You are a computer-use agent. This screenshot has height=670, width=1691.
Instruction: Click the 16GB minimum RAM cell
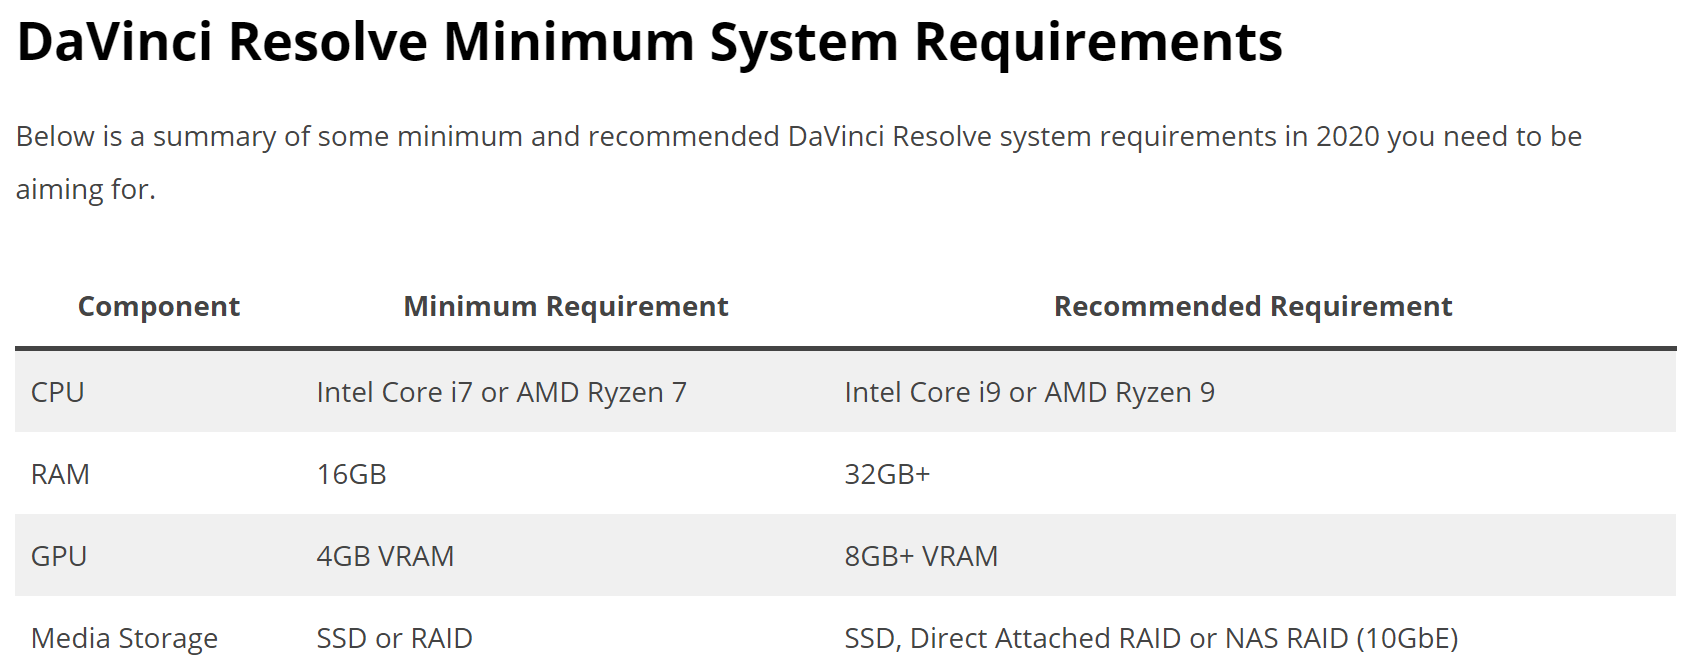(351, 474)
